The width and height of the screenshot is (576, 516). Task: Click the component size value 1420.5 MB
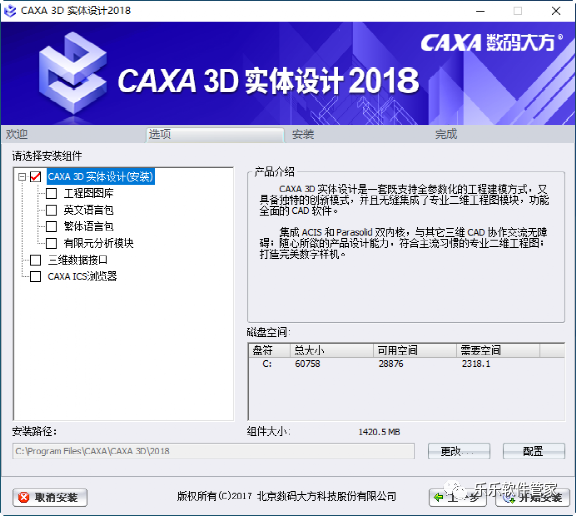pyautogui.click(x=379, y=432)
